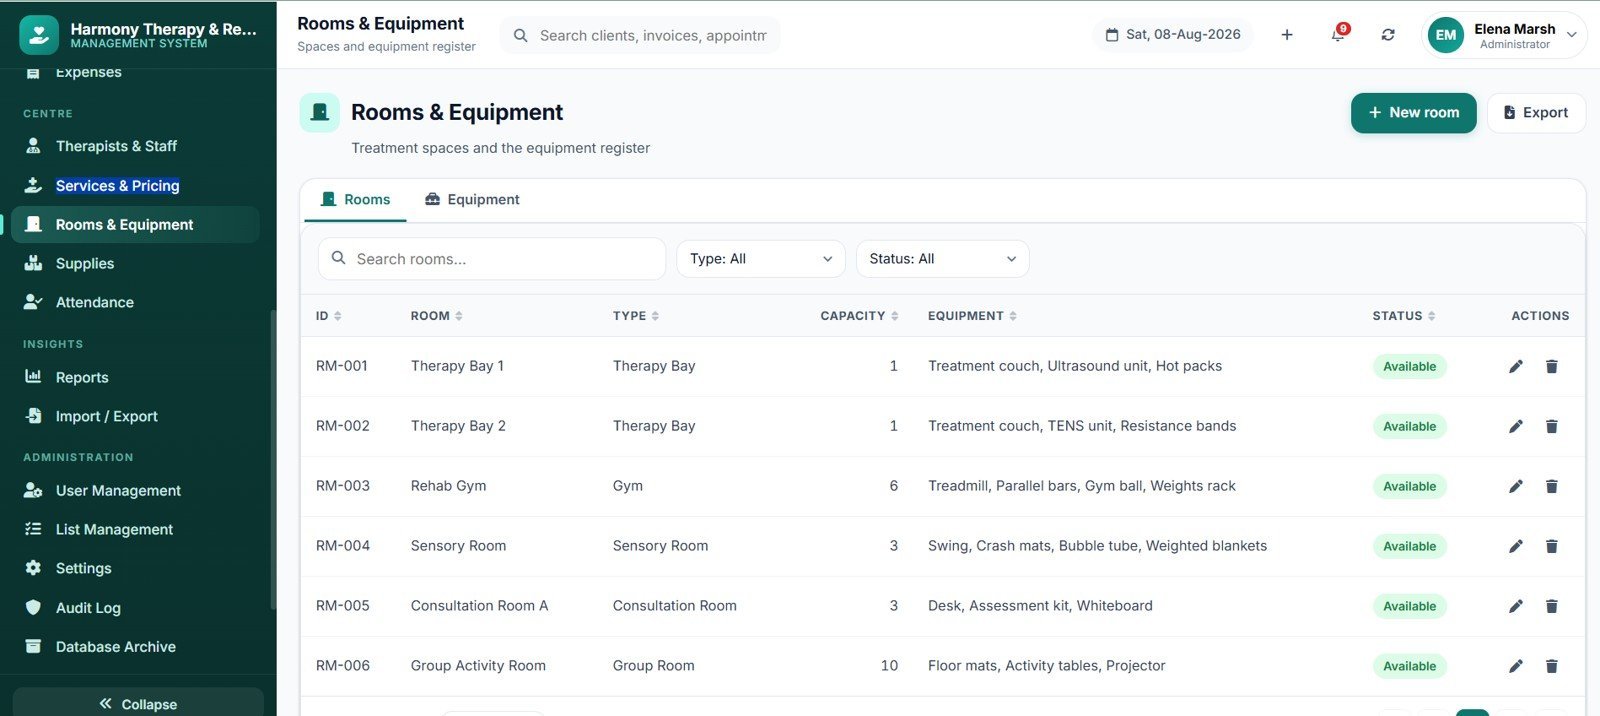Sort rooms by Status column

[1404, 316]
